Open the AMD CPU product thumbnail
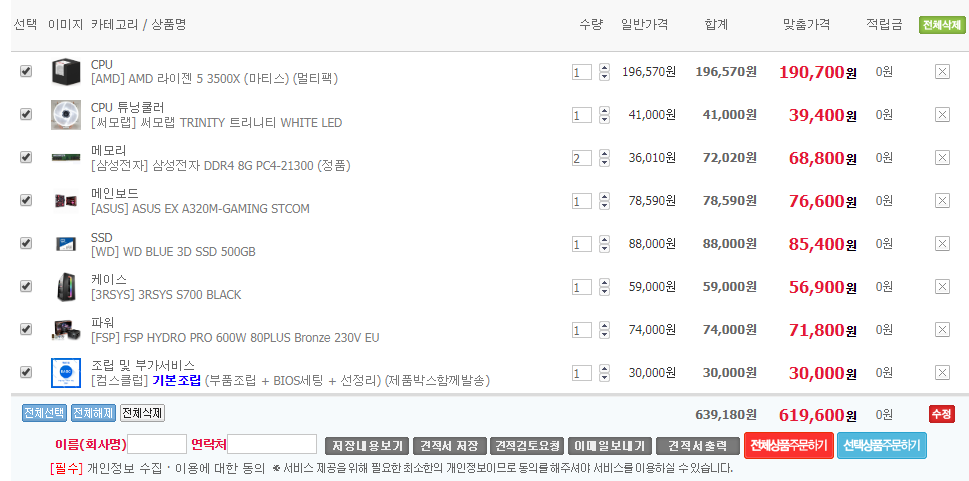Screen dimensions: 969x481 (x=66, y=72)
